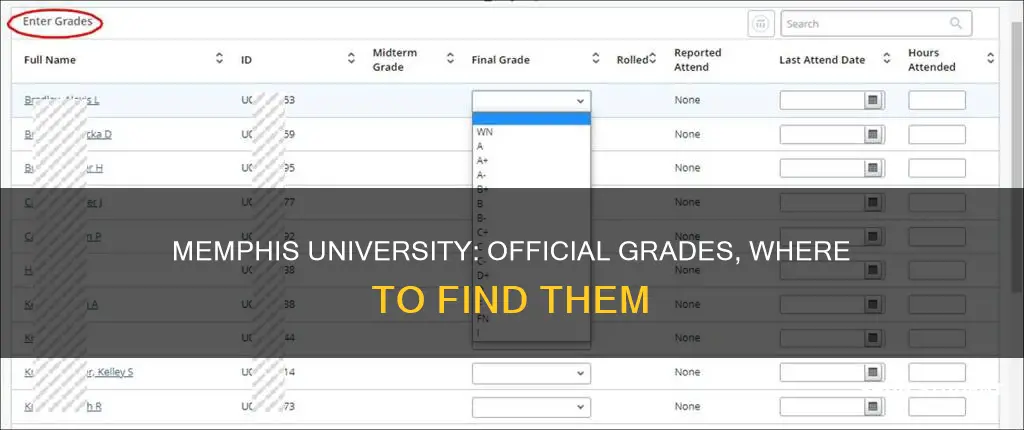Open calendar icon for ID ending 44

click(872, 339)
